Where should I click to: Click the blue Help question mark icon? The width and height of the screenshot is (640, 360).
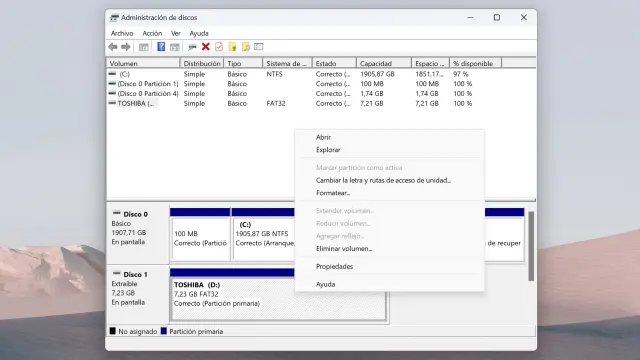tap(161, 47)
